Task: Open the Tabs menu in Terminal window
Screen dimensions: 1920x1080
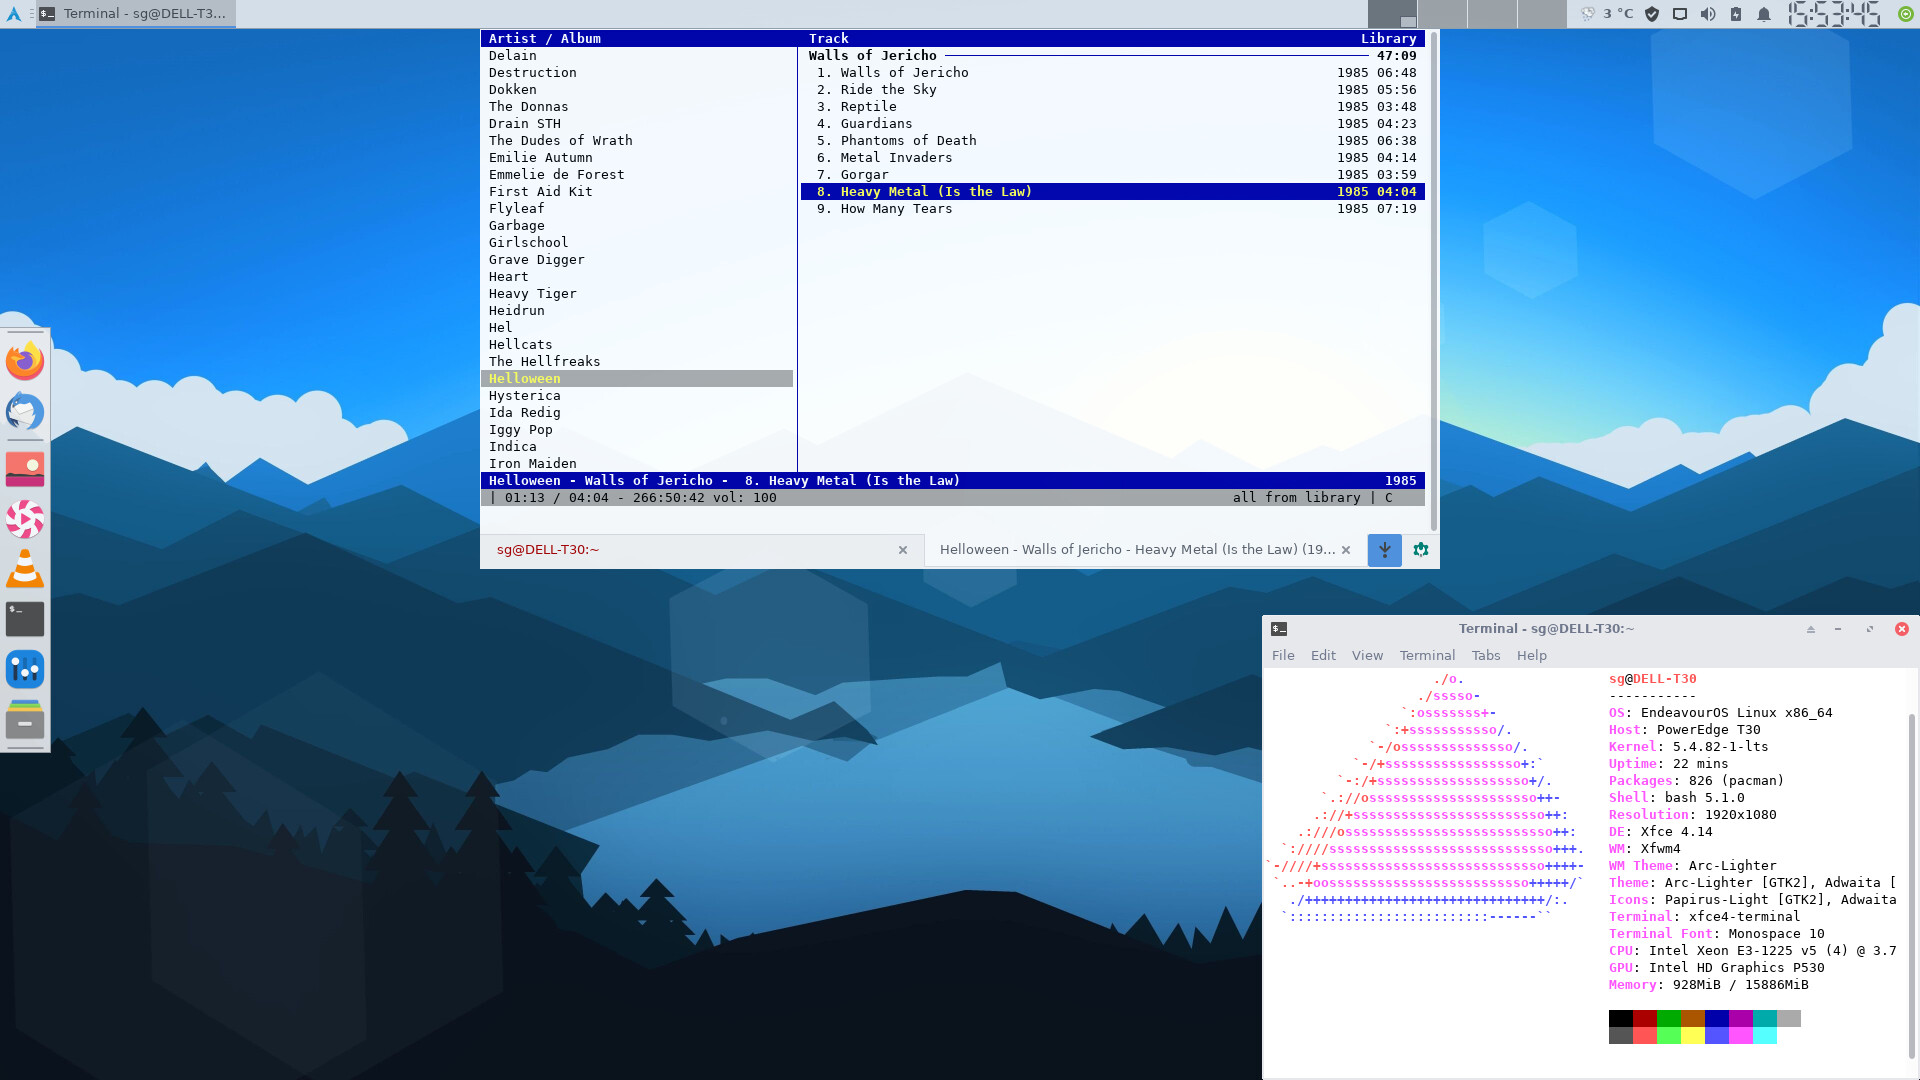Action: 1486,656
